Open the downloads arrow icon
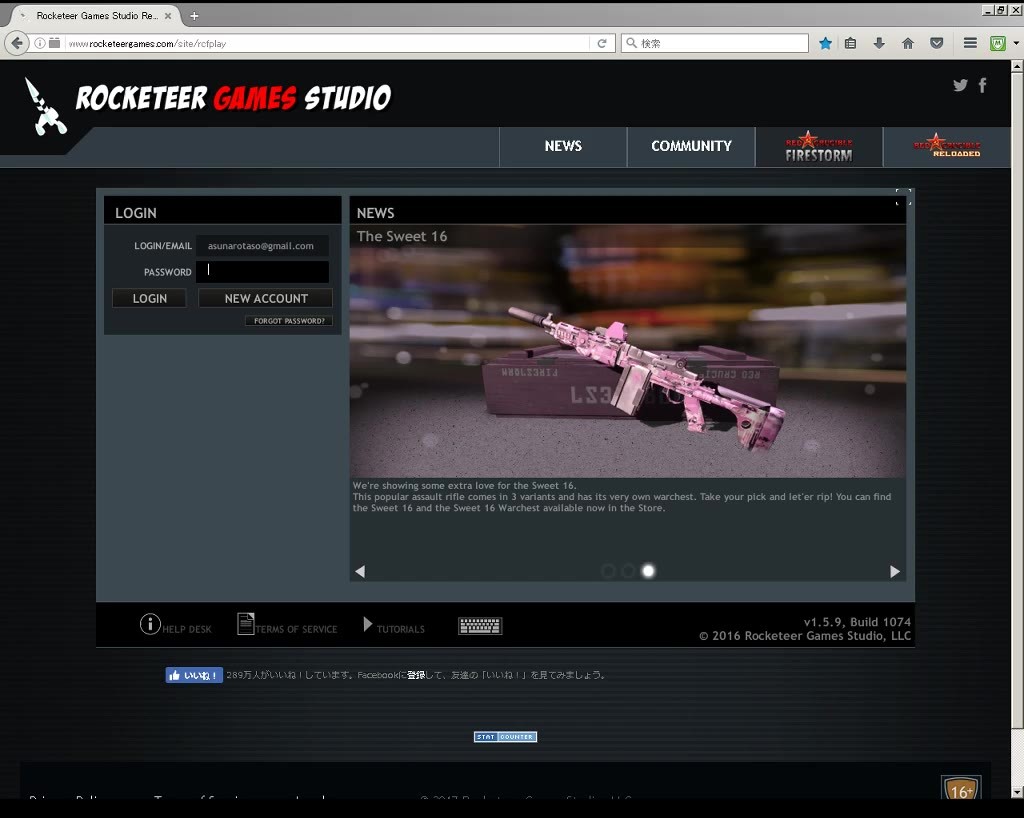Screen dimensions: 1024x818 click(879, 43)
